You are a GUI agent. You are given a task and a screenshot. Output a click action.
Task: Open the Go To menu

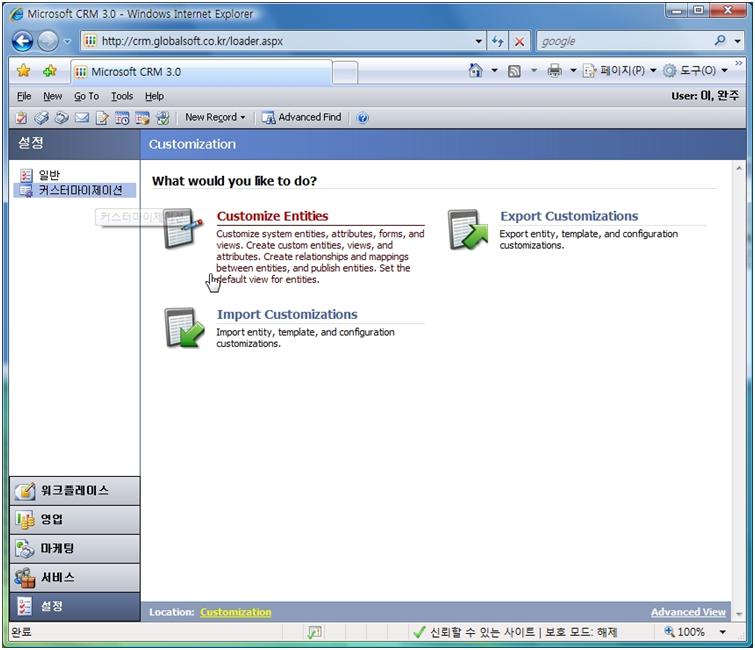[86, 96]
